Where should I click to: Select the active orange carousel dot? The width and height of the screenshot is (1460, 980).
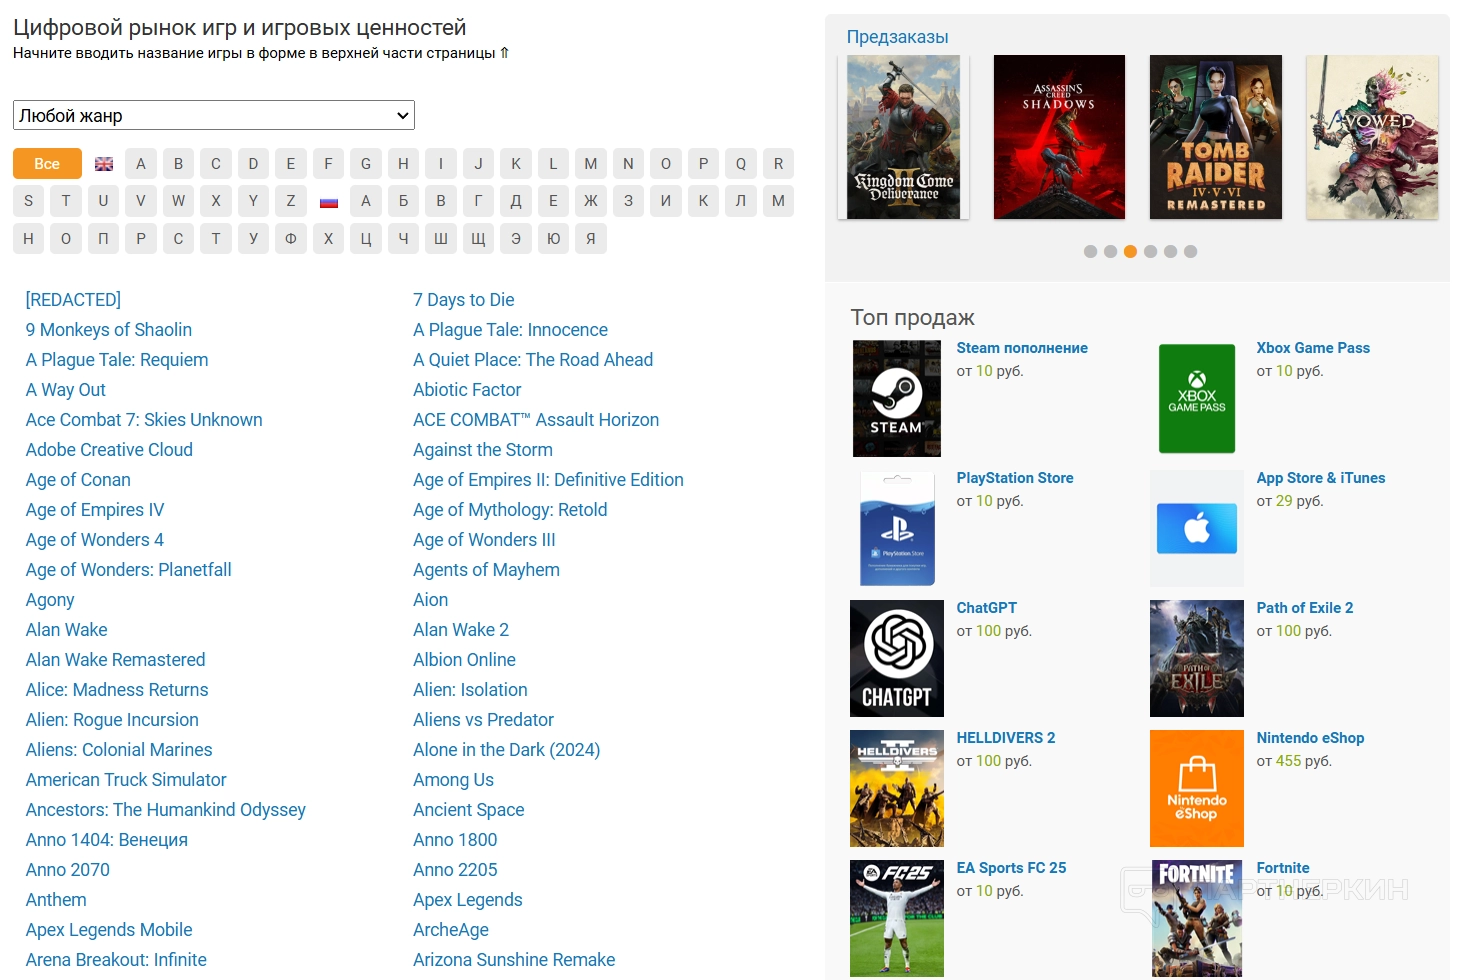(1130, 252)
